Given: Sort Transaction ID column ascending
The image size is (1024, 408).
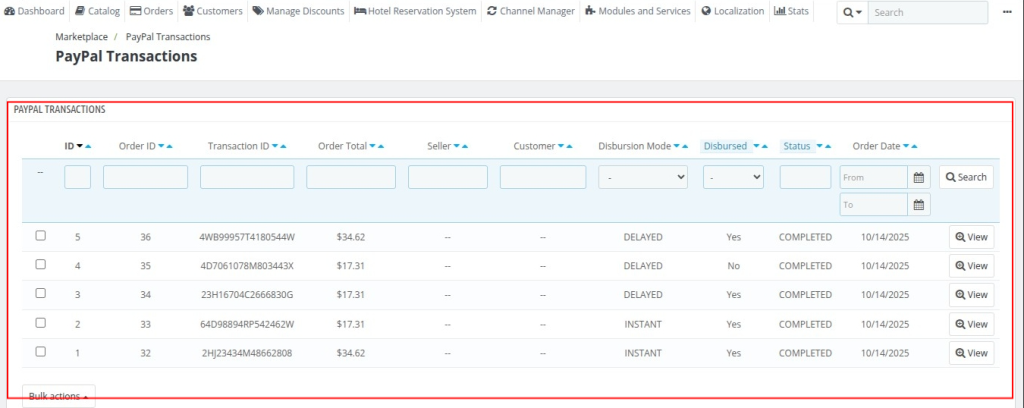Looking at the screenshot, I should (x=283, y=146).
